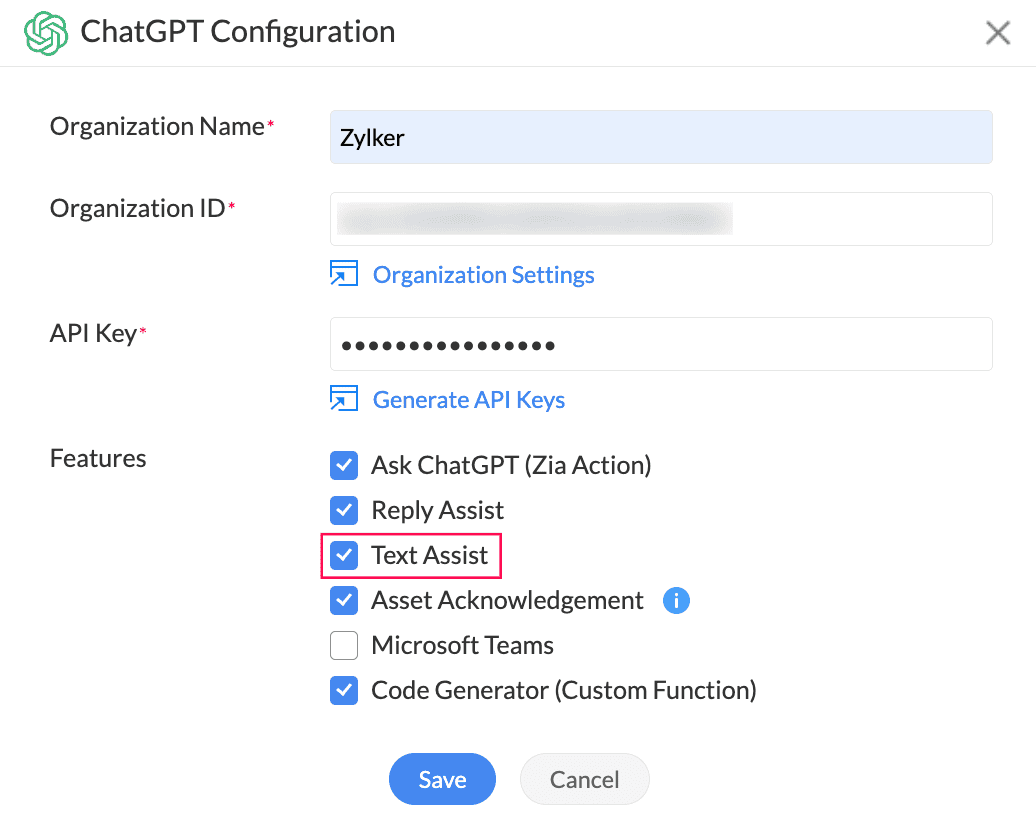Disable the Reply Assist checkbox
The height and width of the screenshot is (836, 1036).
pos(344,510)
